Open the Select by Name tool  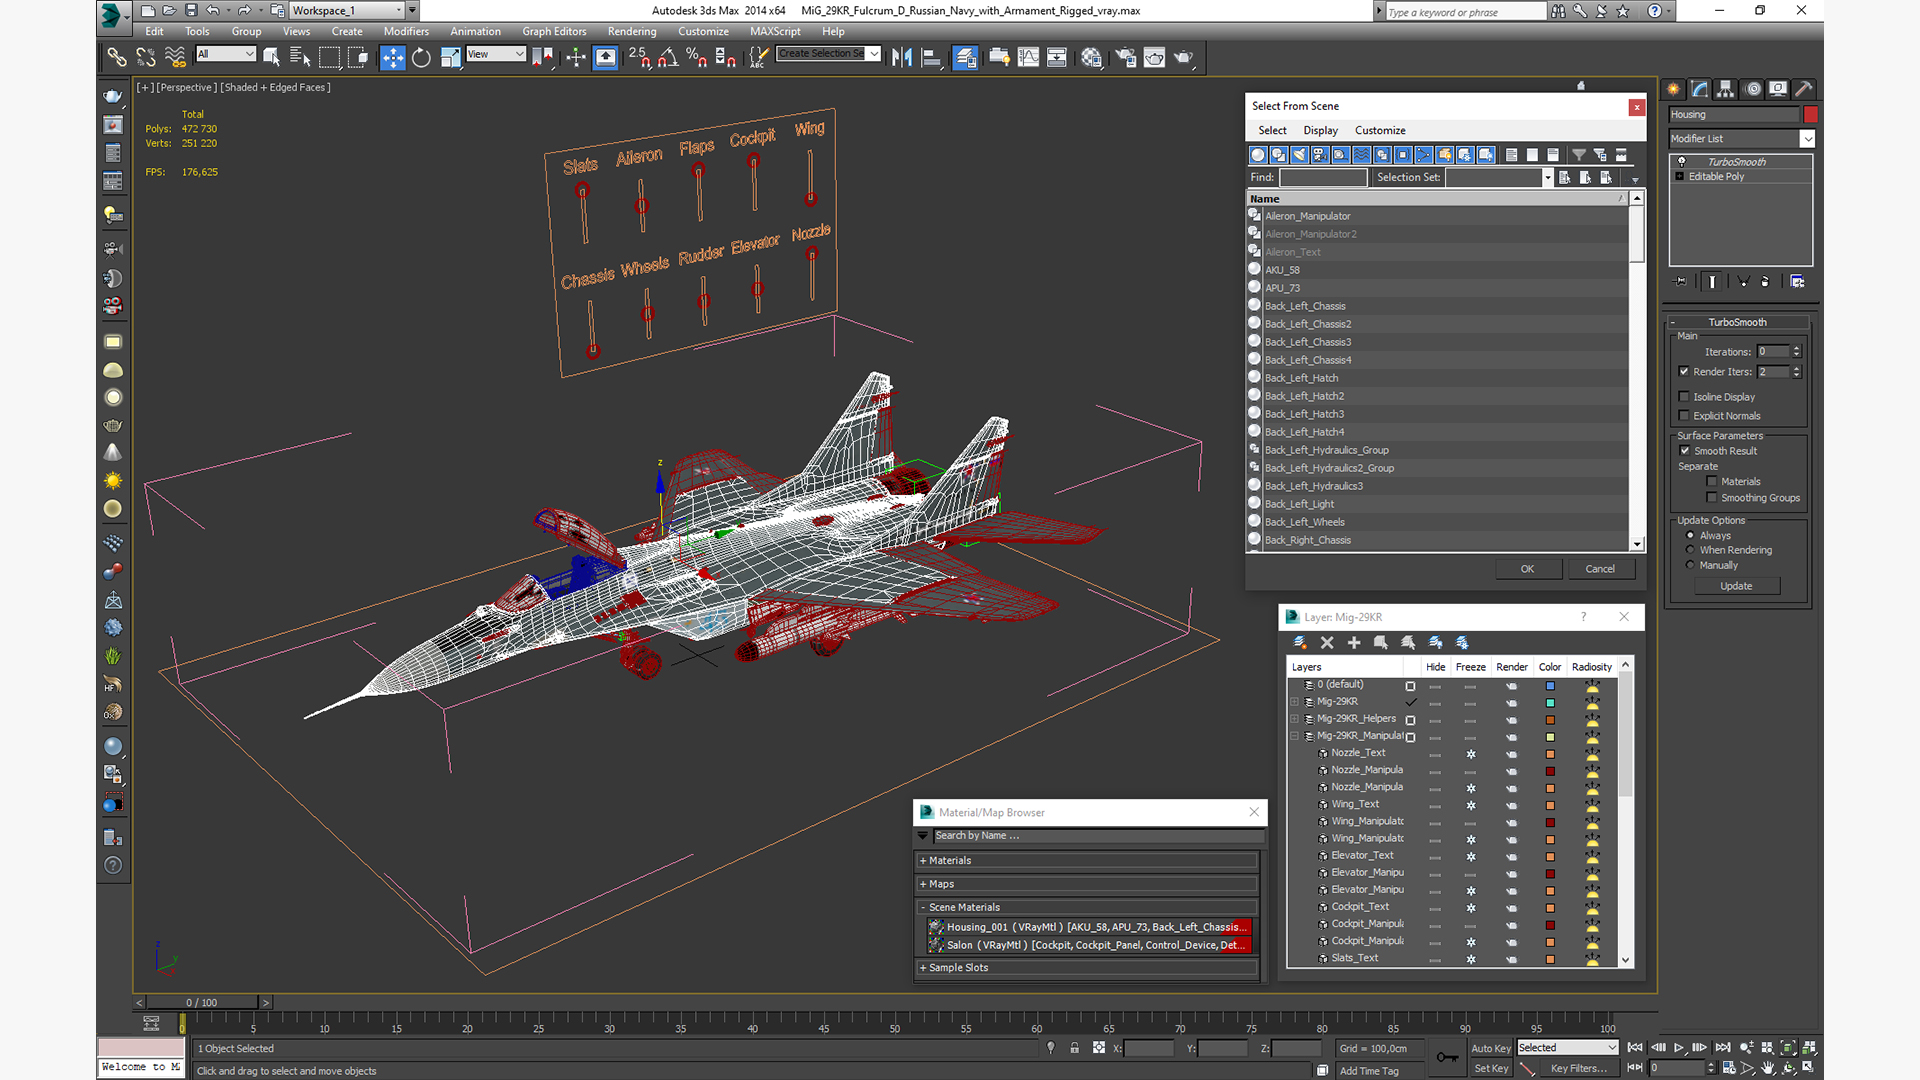(299, 57)
